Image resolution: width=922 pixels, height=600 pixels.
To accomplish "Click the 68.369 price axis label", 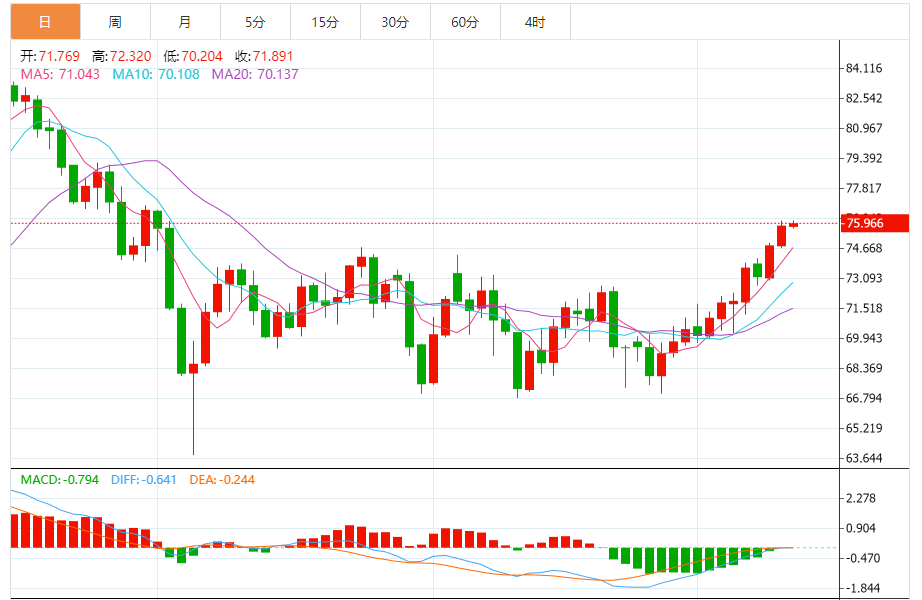I will coord(864,368).
